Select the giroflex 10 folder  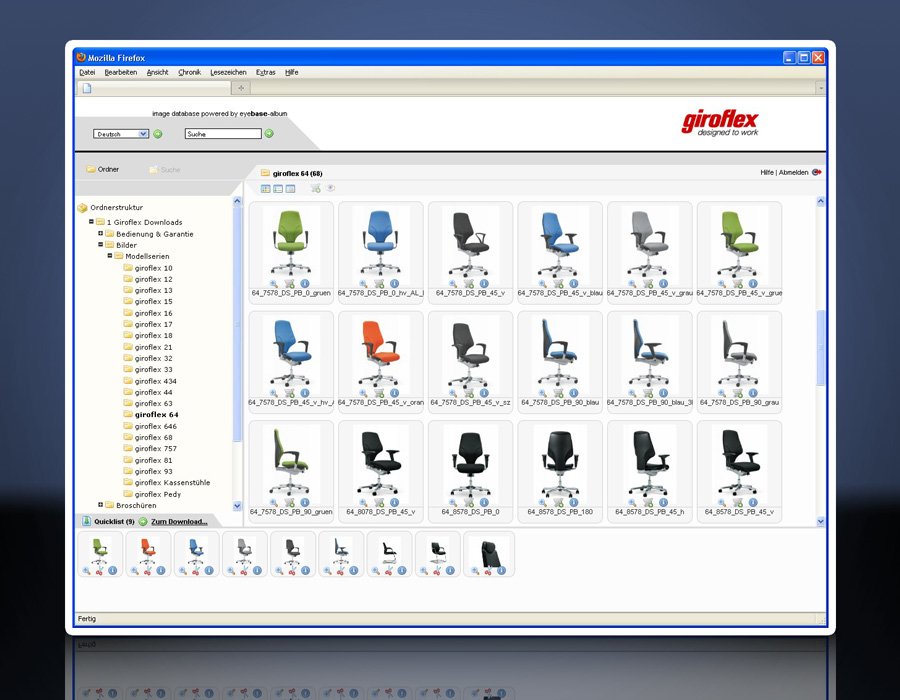[x=153, y=268]
